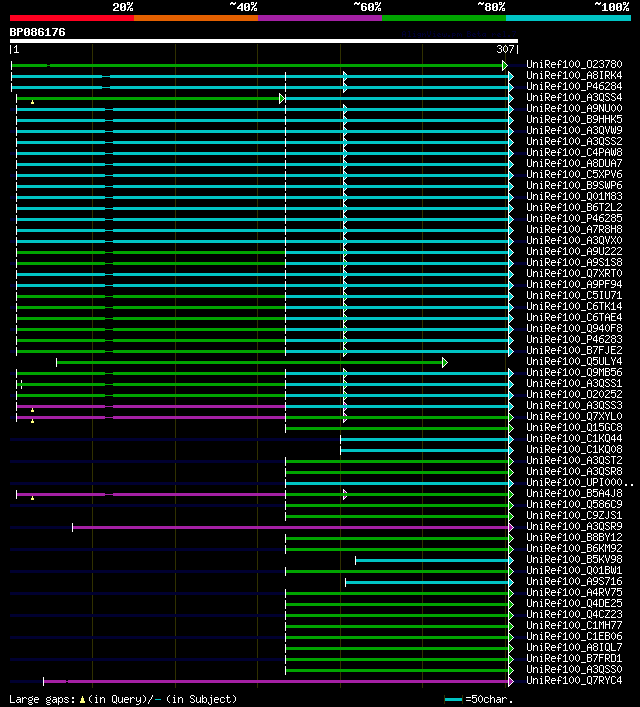The width and height of the screenshot is (640, 707).
Task: Open hit UniRef100_B9HHK5
Action: pos(574,119)
